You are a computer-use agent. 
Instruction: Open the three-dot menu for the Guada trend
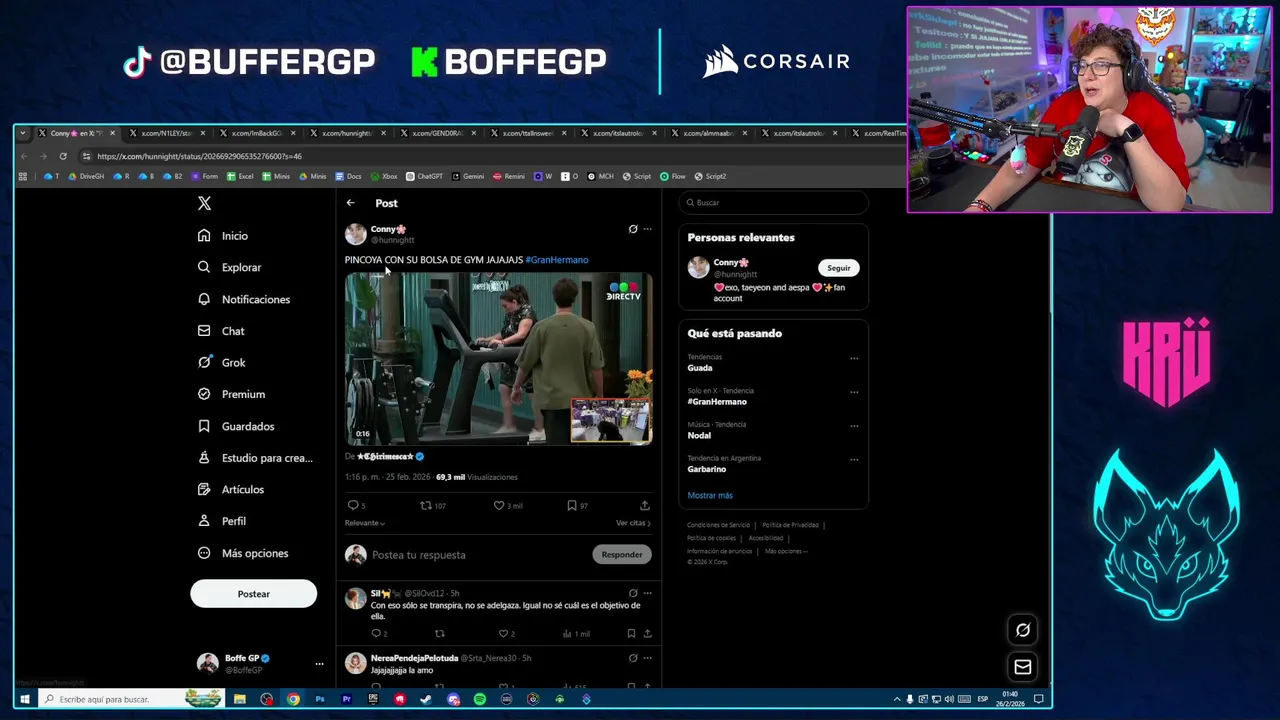[854, 358]
